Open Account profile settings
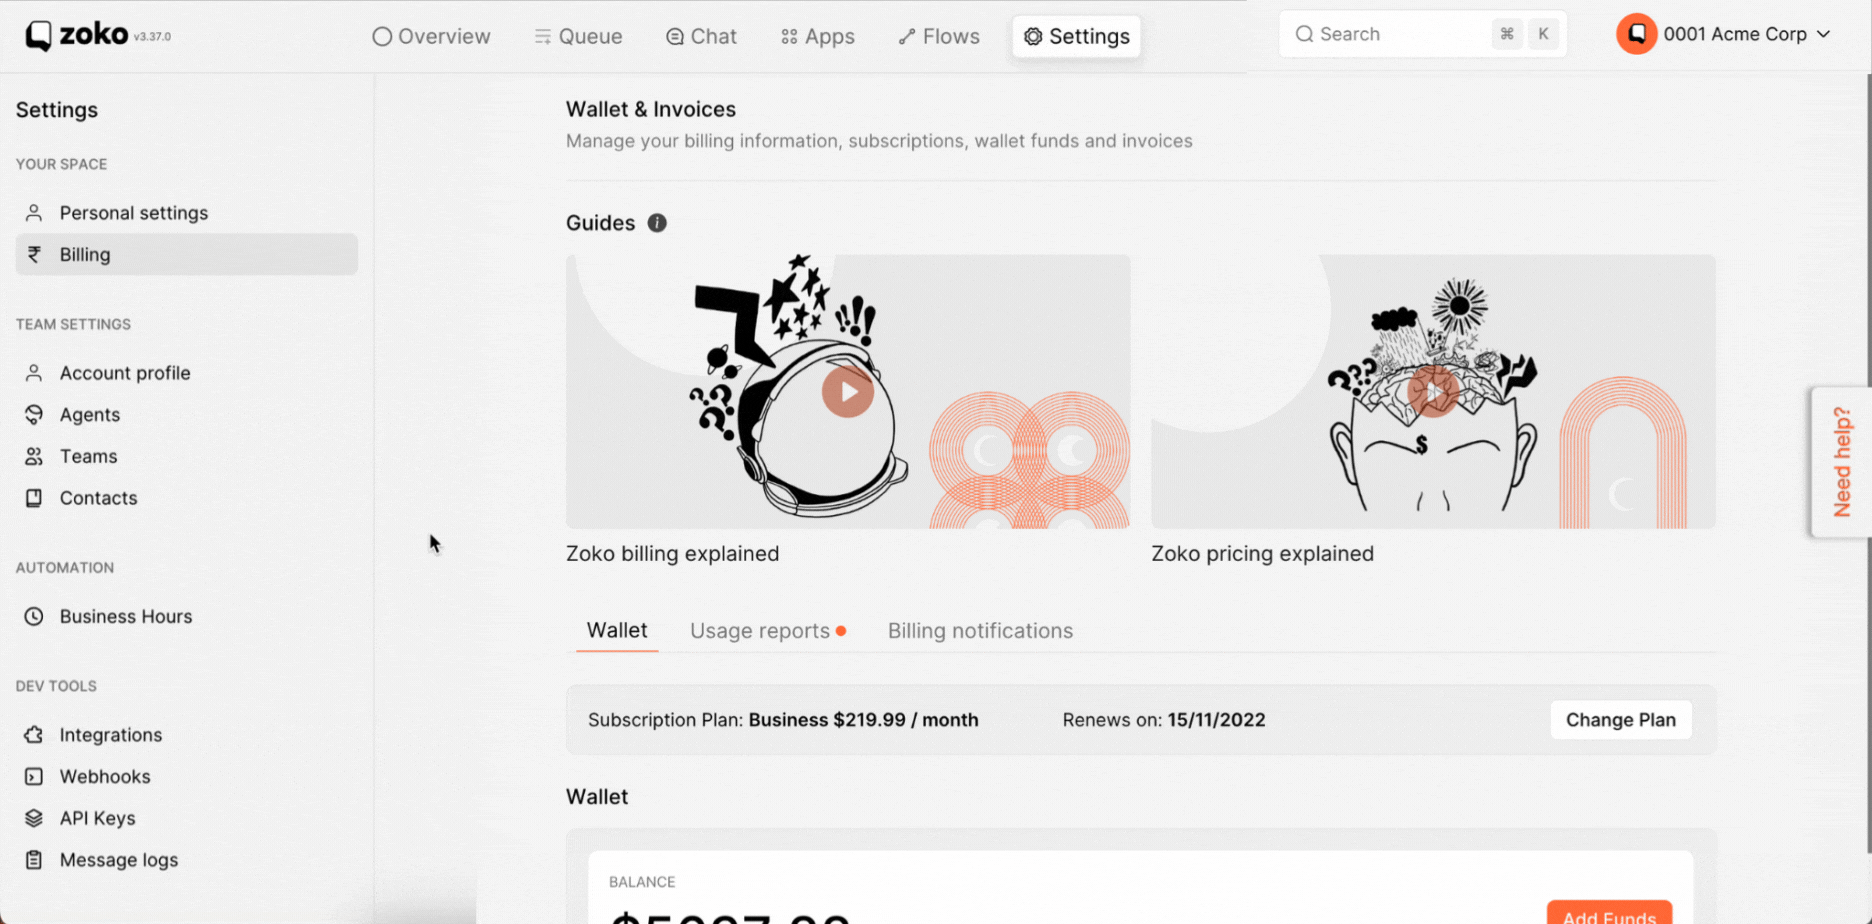The image size is (1872, 924). coord(187,373)
